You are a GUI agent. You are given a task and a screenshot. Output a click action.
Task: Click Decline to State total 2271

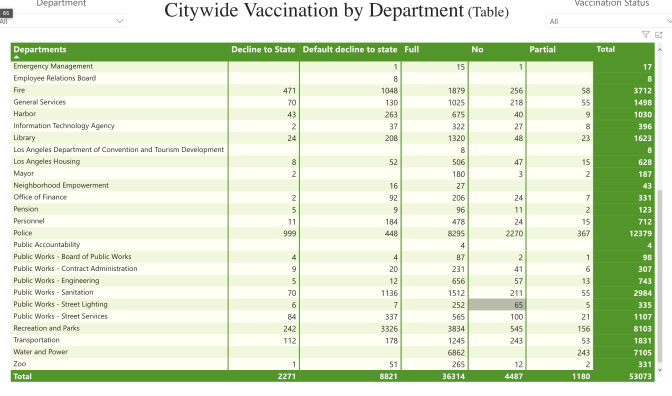[287, 376]
